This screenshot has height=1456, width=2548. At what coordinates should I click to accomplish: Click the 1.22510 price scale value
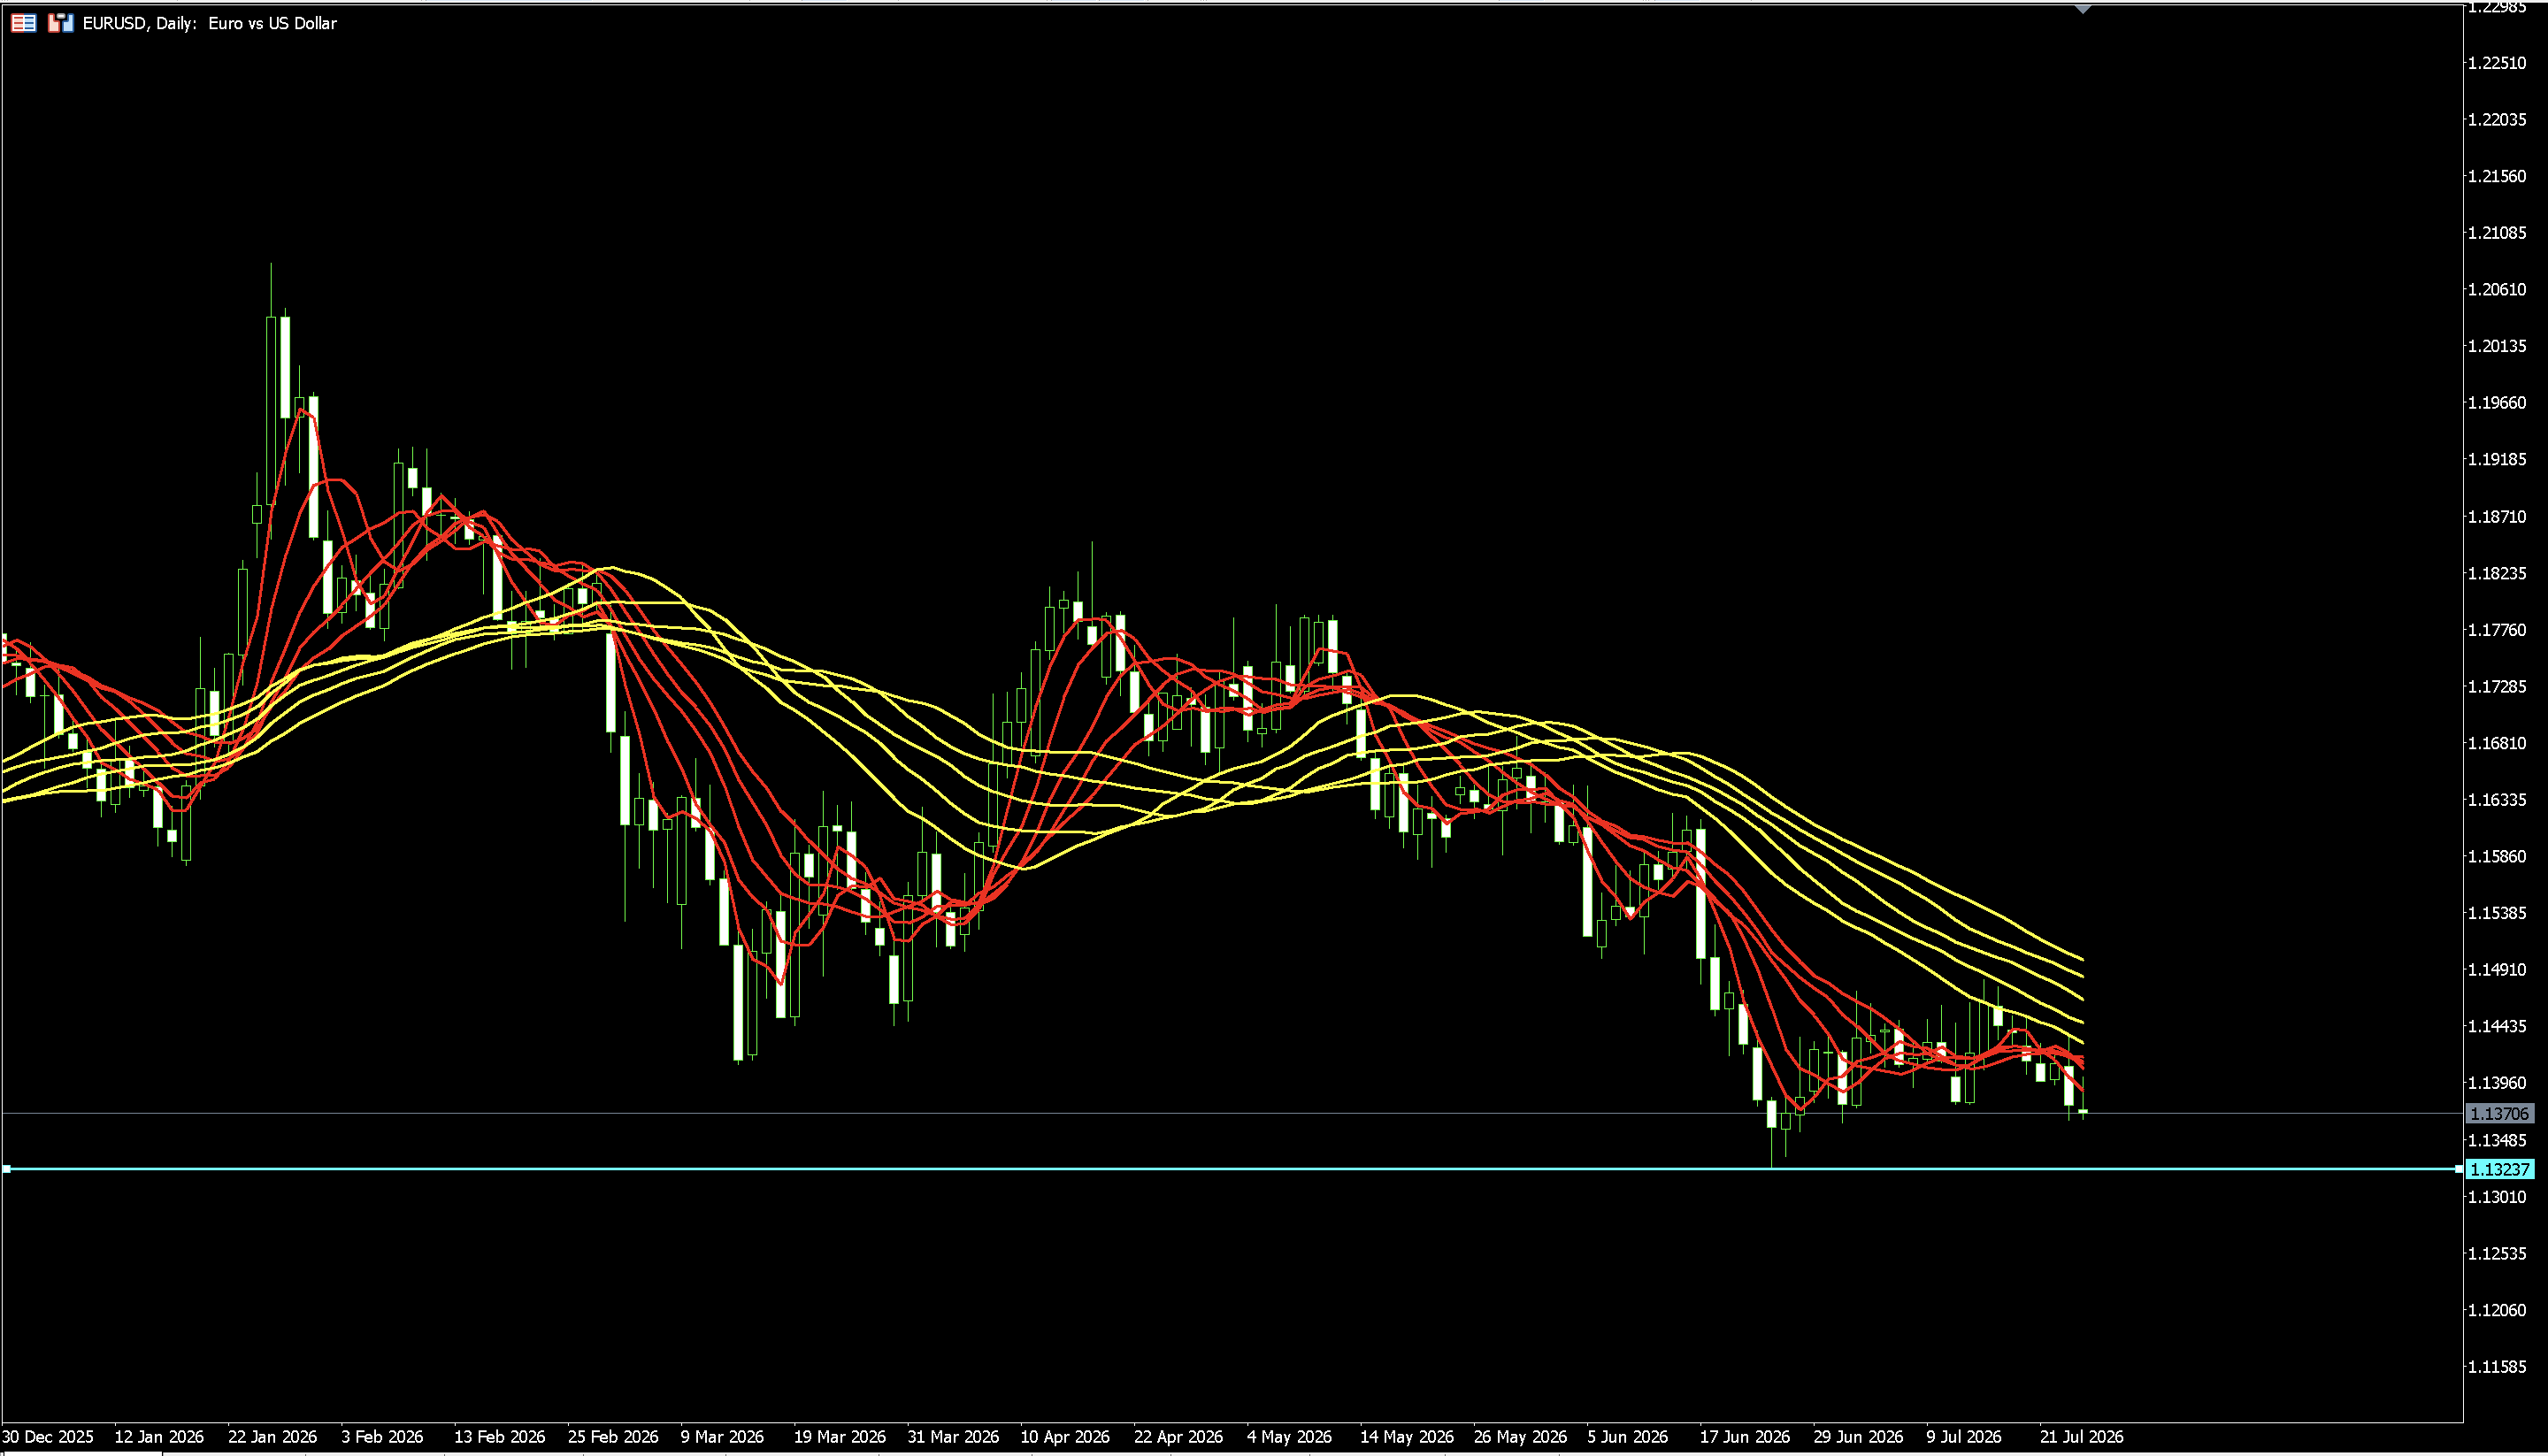click(2497, 63)
